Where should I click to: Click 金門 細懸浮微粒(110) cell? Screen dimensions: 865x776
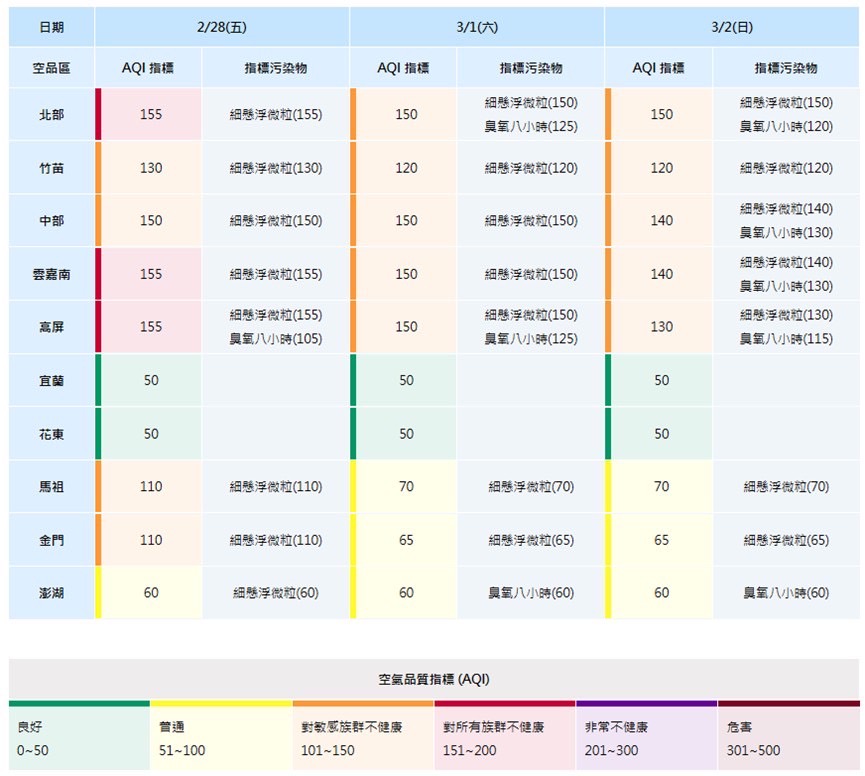pos(276,540)
